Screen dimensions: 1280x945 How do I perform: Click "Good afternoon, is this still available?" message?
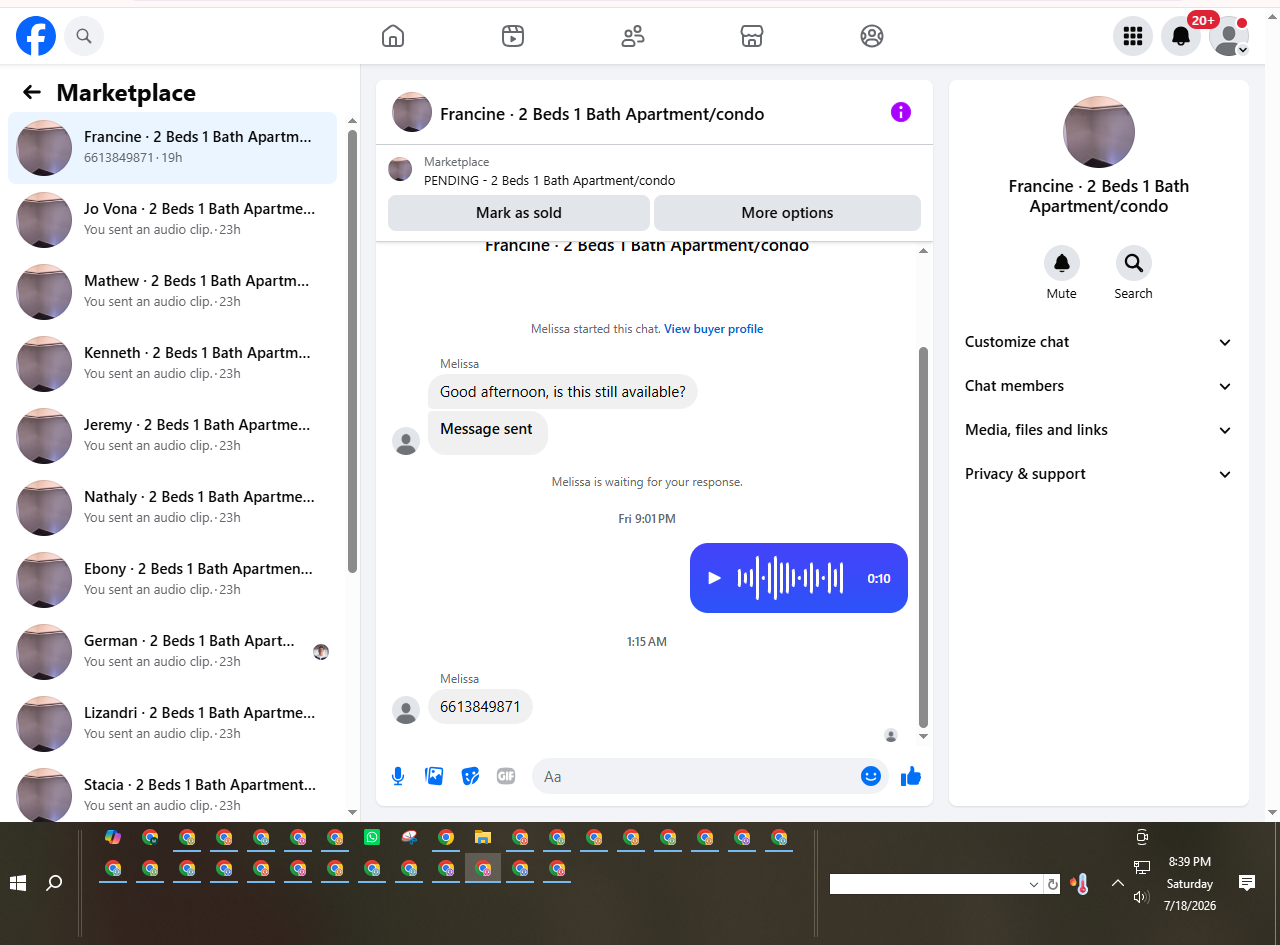[x=563, y=392]
